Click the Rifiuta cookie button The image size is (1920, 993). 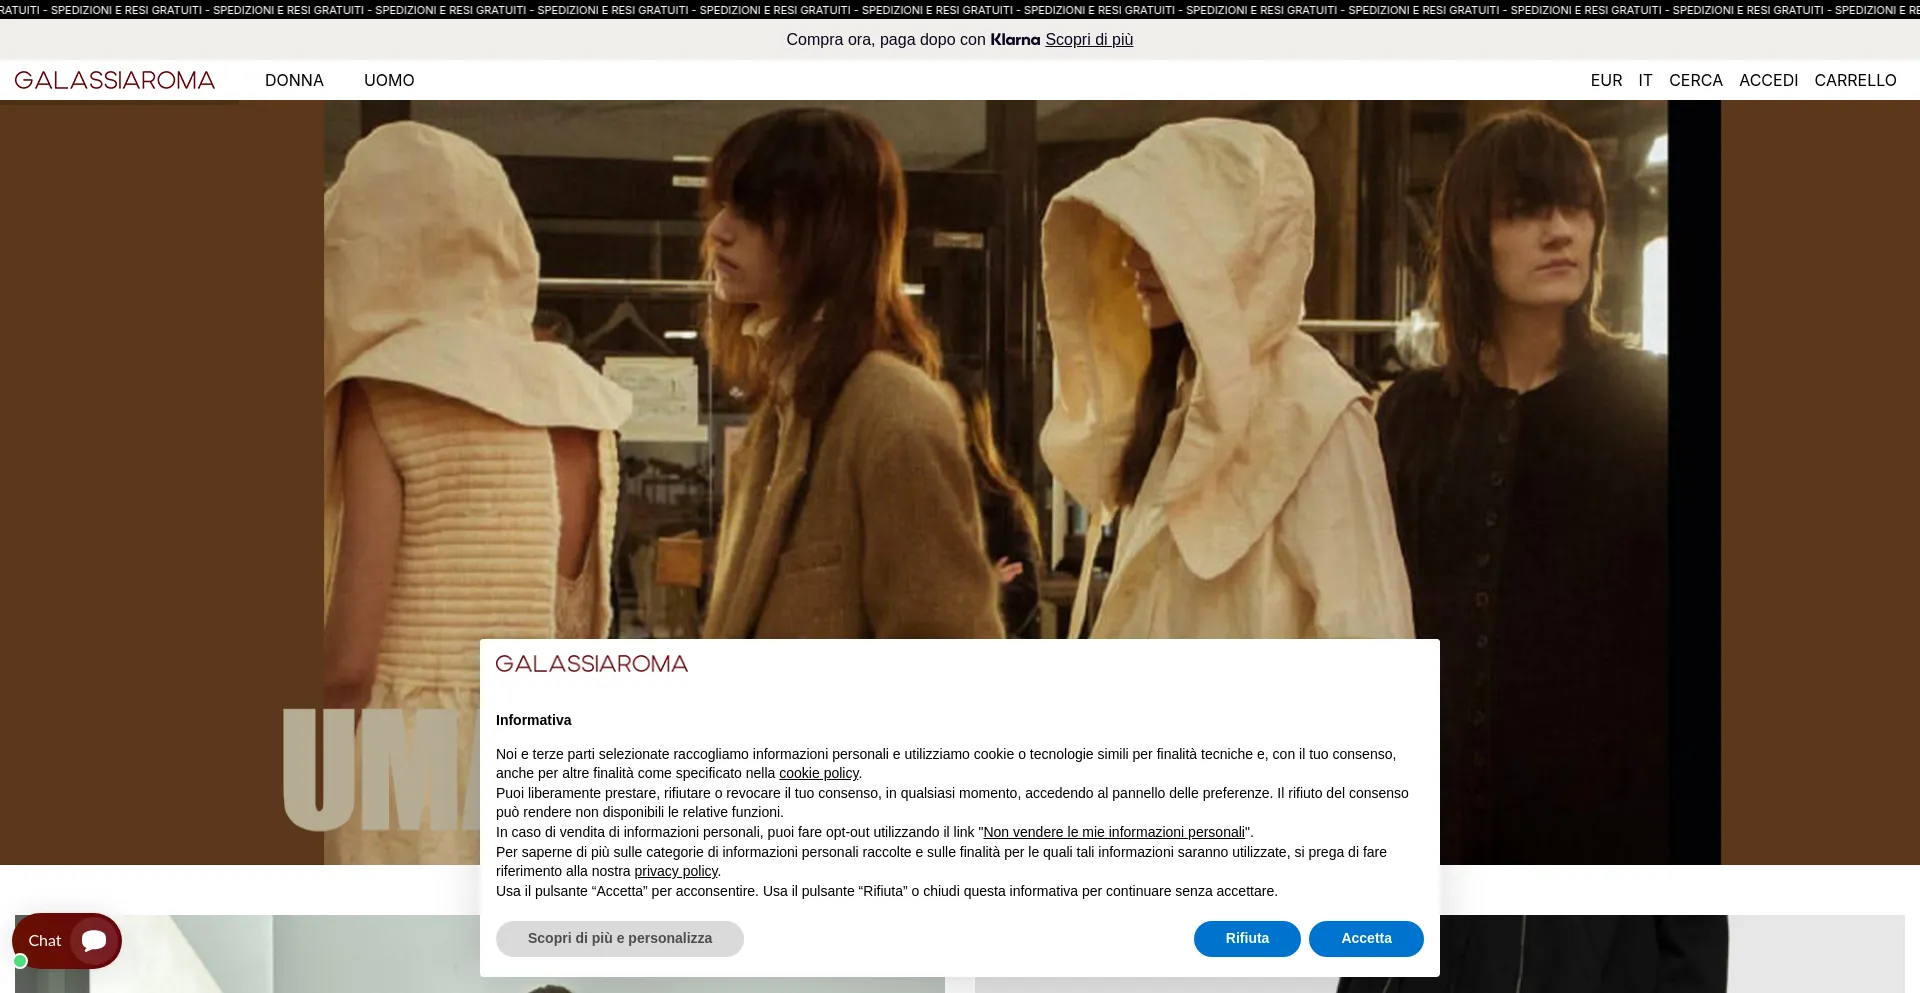tap(1247, 939)
